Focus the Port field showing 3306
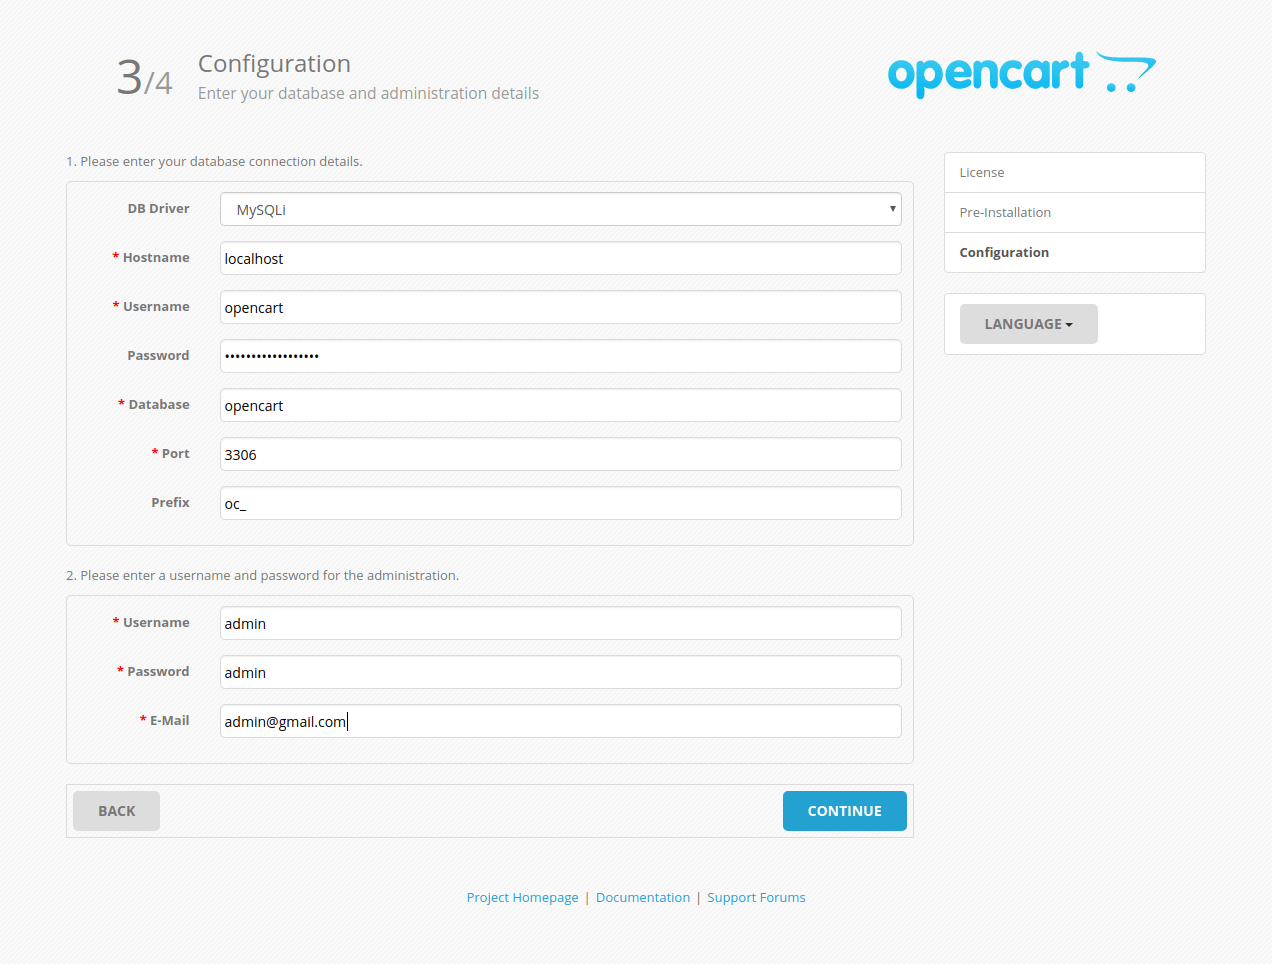The width and height of the screenshot is (1272, 964). point(560,454)
